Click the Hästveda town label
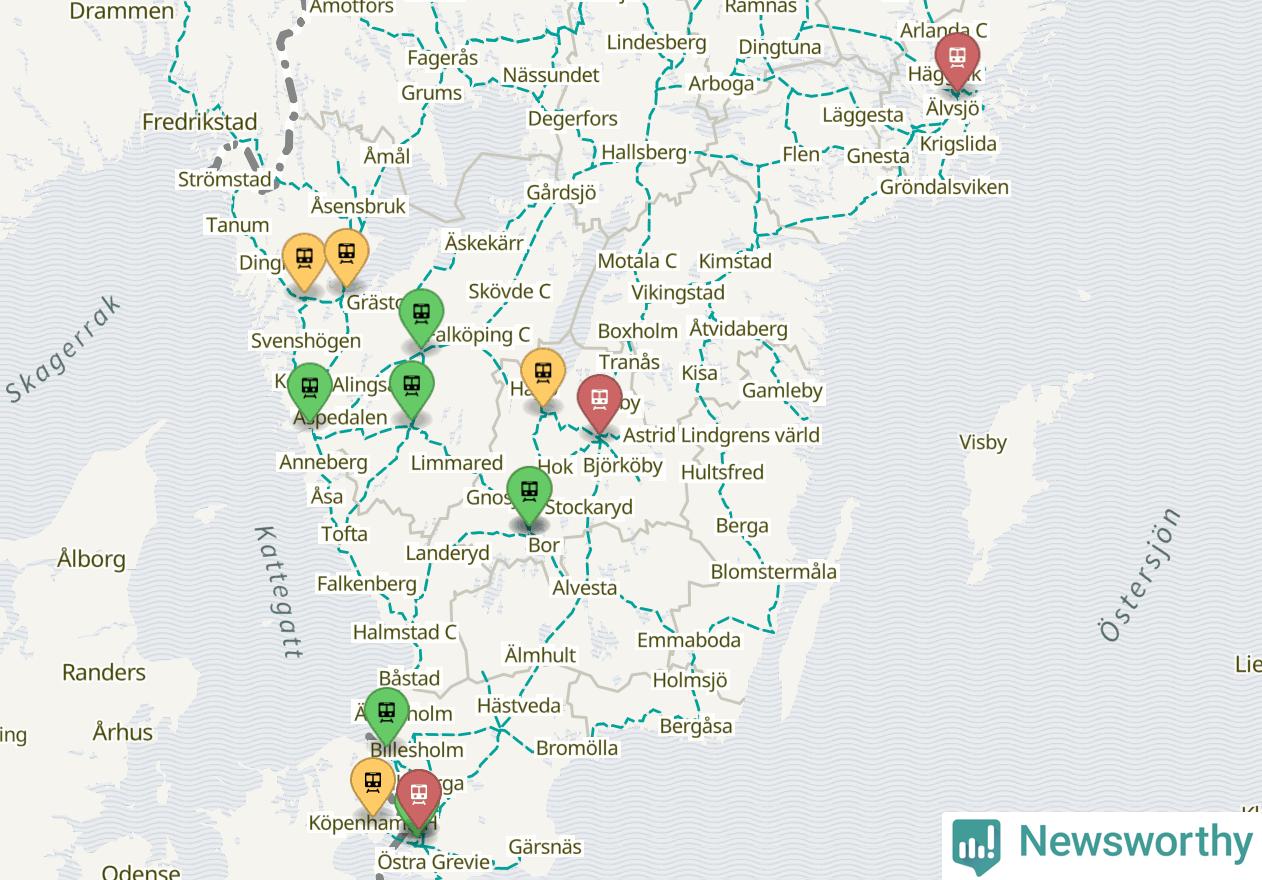The width and height of the screenshot is (1262, 880). click(519, 705)
